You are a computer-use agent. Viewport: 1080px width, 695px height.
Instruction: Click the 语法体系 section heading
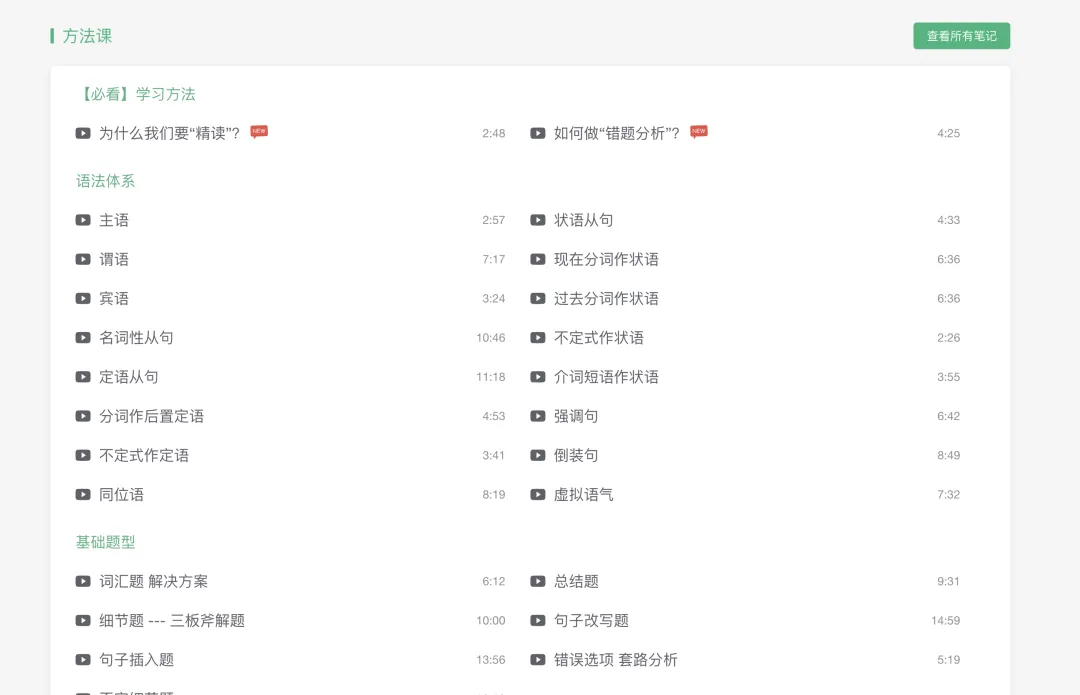point(105,181)
